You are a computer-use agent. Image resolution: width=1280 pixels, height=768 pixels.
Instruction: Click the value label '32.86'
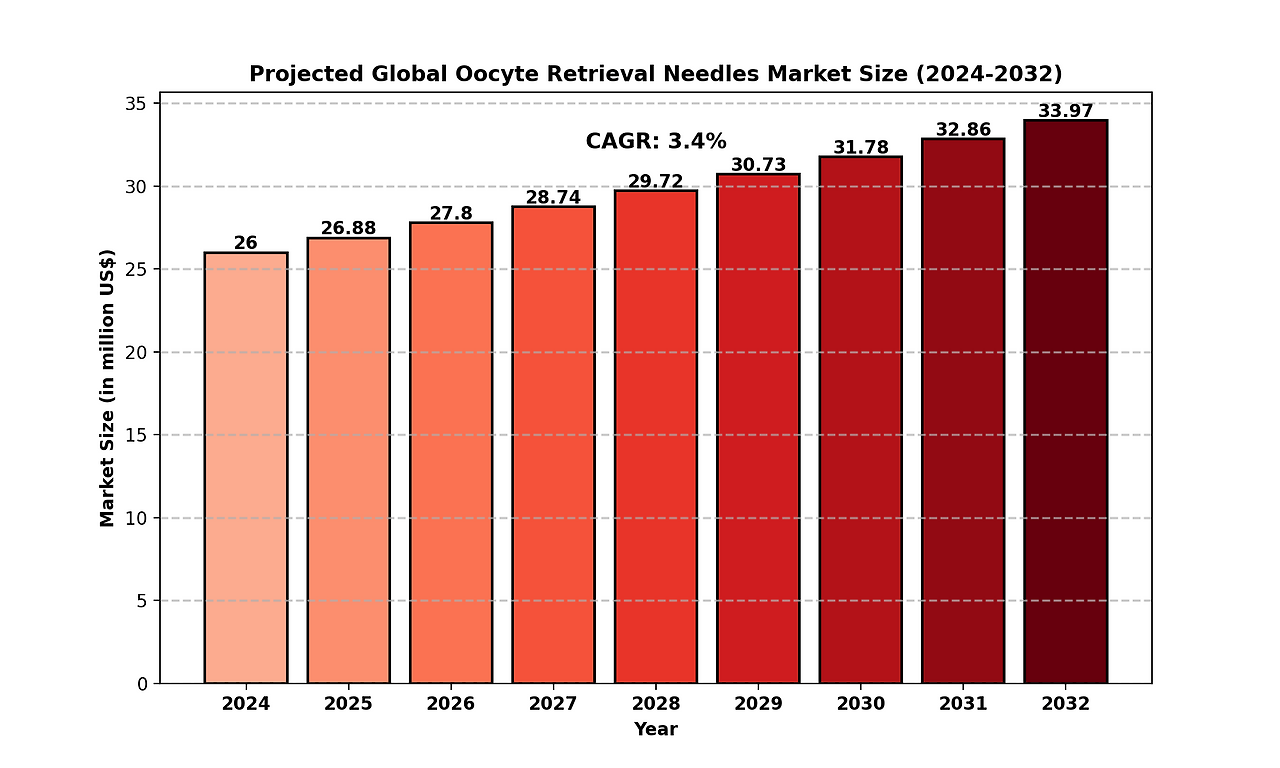click(963, 129)
